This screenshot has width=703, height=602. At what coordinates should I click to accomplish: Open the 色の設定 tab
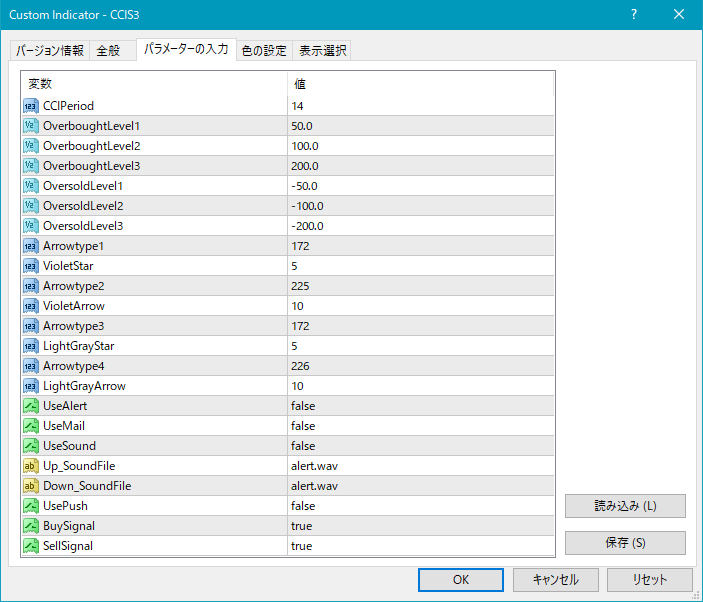pos(264,50)
